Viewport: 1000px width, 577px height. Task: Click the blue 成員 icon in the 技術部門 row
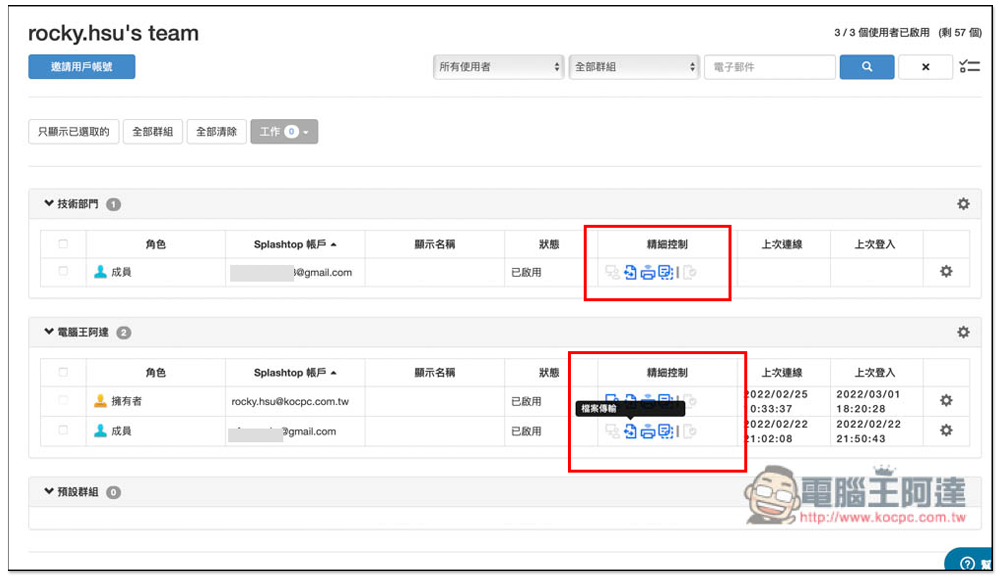point(100,272)
